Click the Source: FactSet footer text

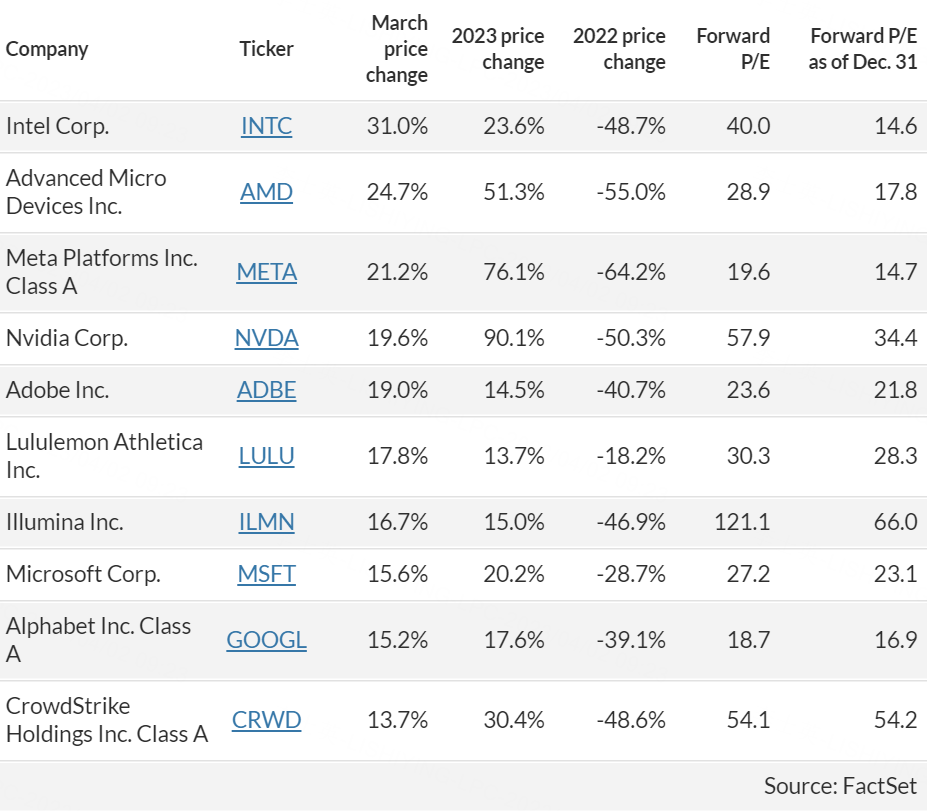pos(840,785)
